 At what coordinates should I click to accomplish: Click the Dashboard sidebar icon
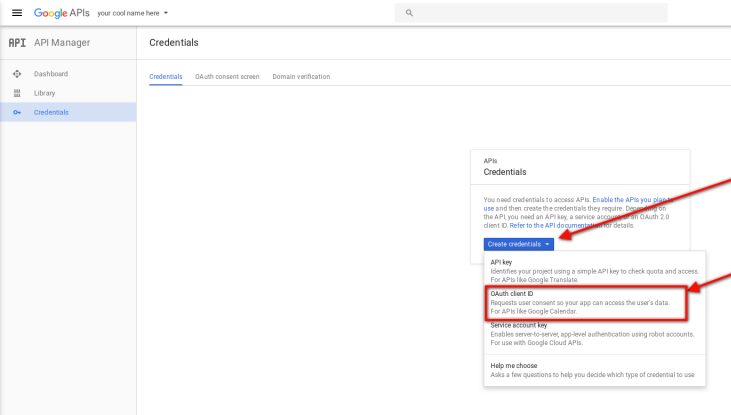[17, 74]
